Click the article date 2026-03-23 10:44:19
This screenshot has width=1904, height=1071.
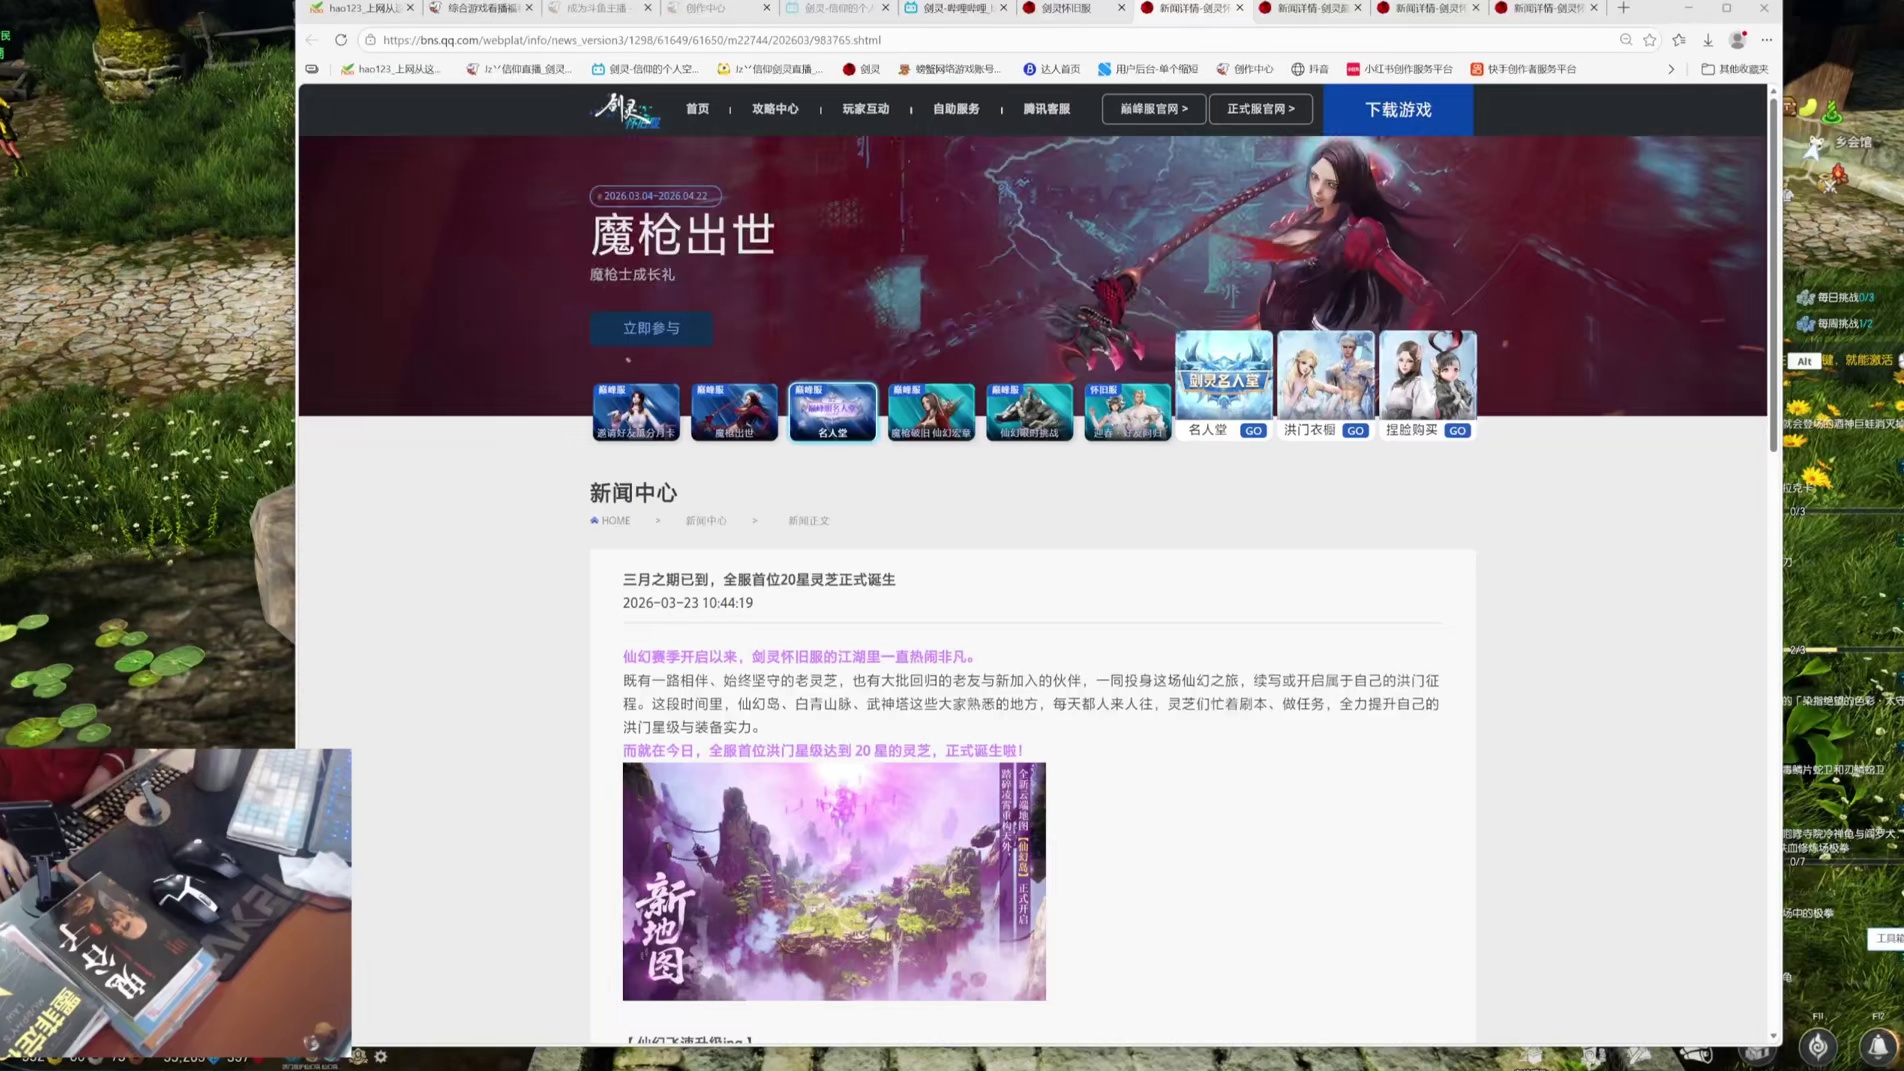688,603
